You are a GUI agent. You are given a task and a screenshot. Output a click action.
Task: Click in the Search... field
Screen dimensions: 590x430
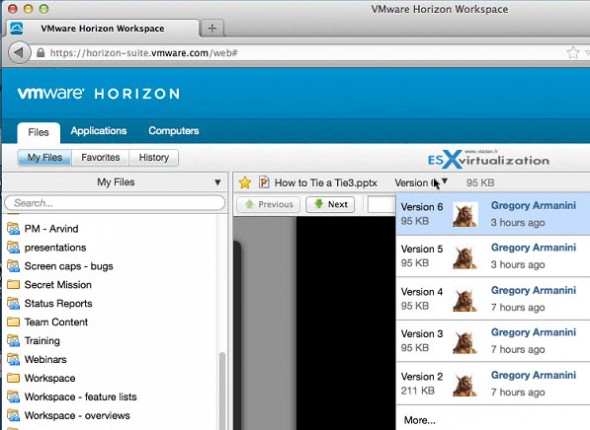[x=115, y=203]
